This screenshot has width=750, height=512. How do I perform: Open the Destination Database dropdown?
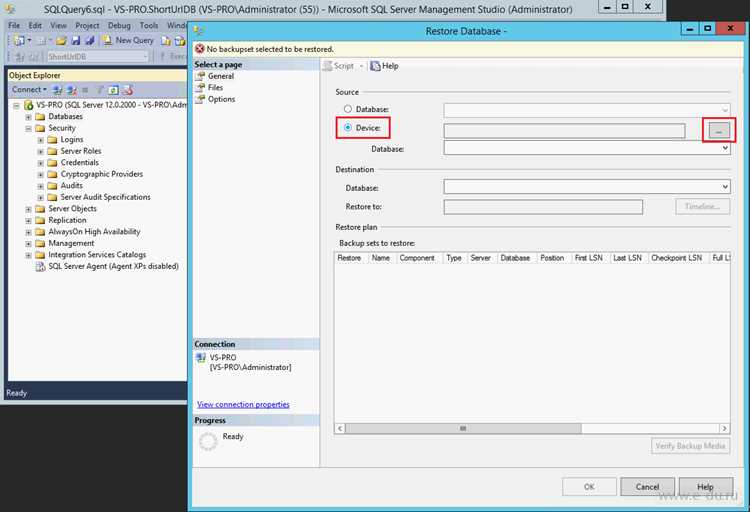(587, 187)
